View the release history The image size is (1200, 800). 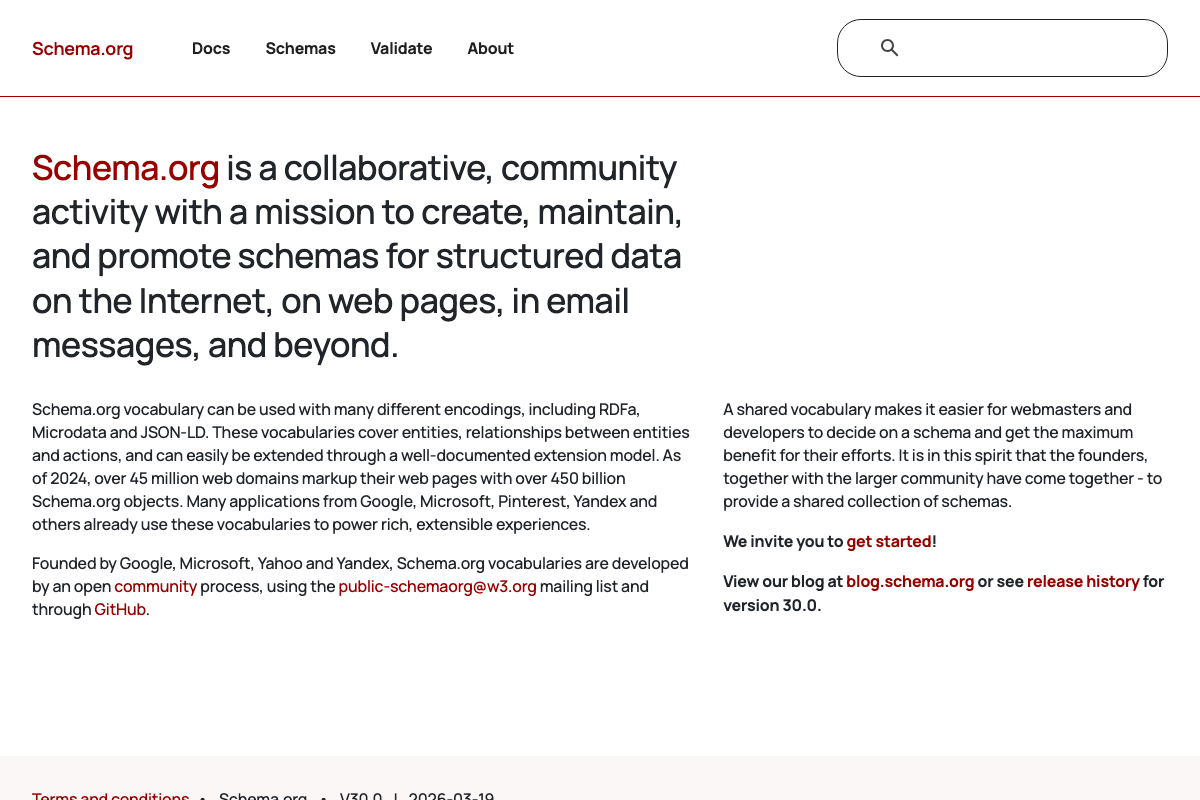coord(1083,581)
